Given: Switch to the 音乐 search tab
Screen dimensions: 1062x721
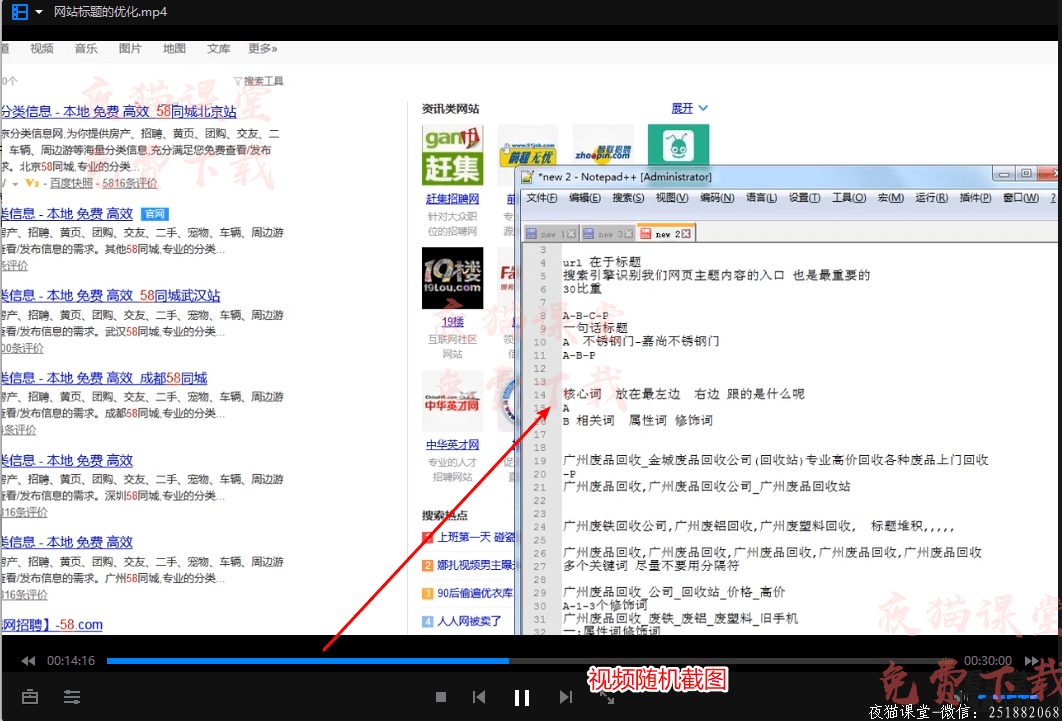Looking at the screenshot, I should (x=86, y=48).
